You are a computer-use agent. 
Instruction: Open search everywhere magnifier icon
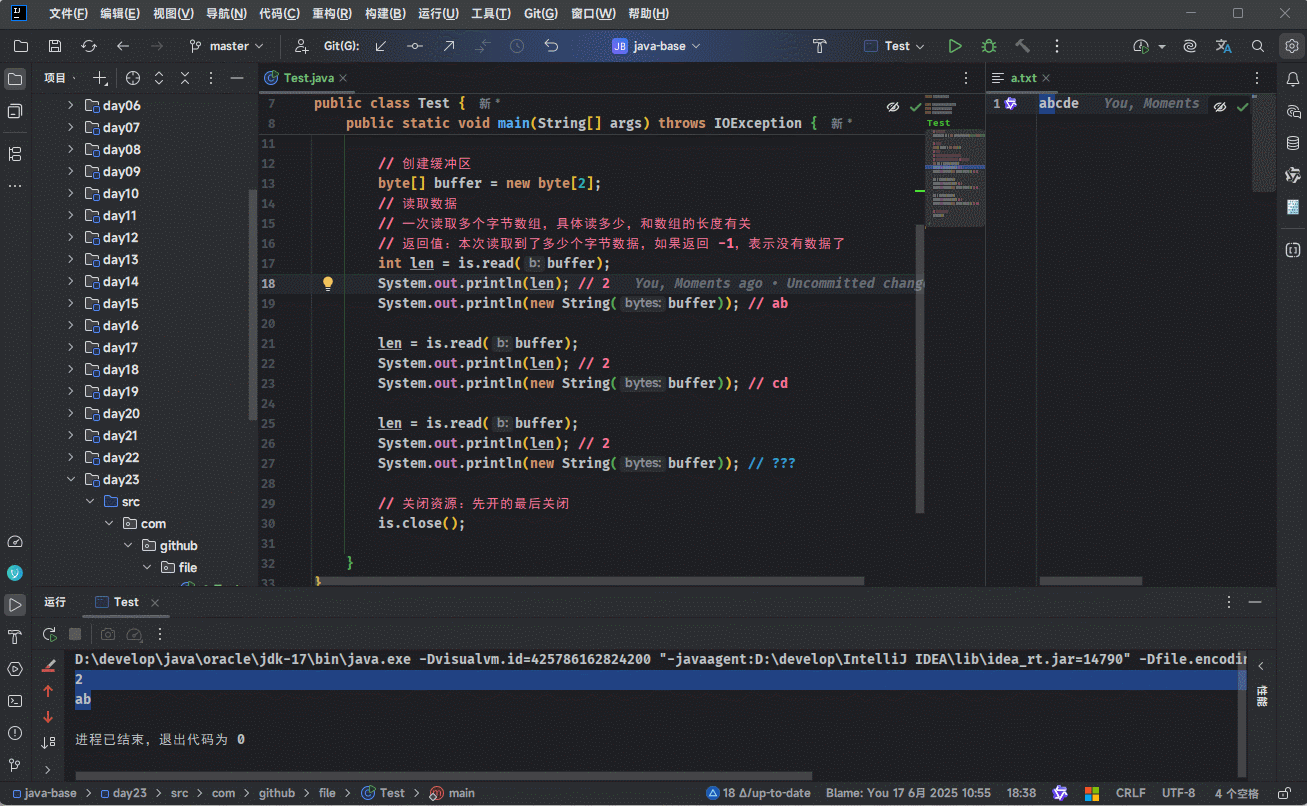point(1258,46)
